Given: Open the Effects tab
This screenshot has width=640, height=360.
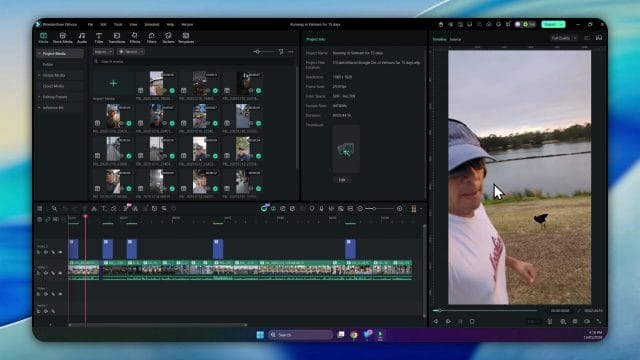Looking at the screenshot, I should [x=135, y=38].
